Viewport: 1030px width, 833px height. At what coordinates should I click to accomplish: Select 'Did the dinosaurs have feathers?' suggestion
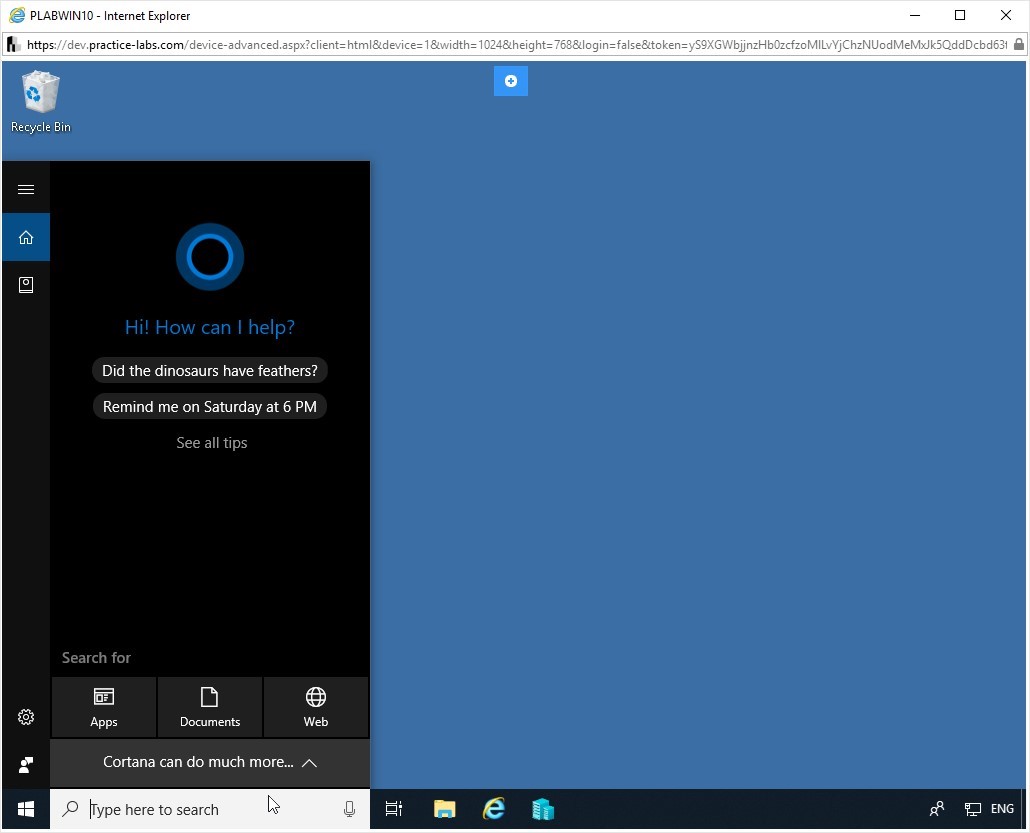(210, 371)
